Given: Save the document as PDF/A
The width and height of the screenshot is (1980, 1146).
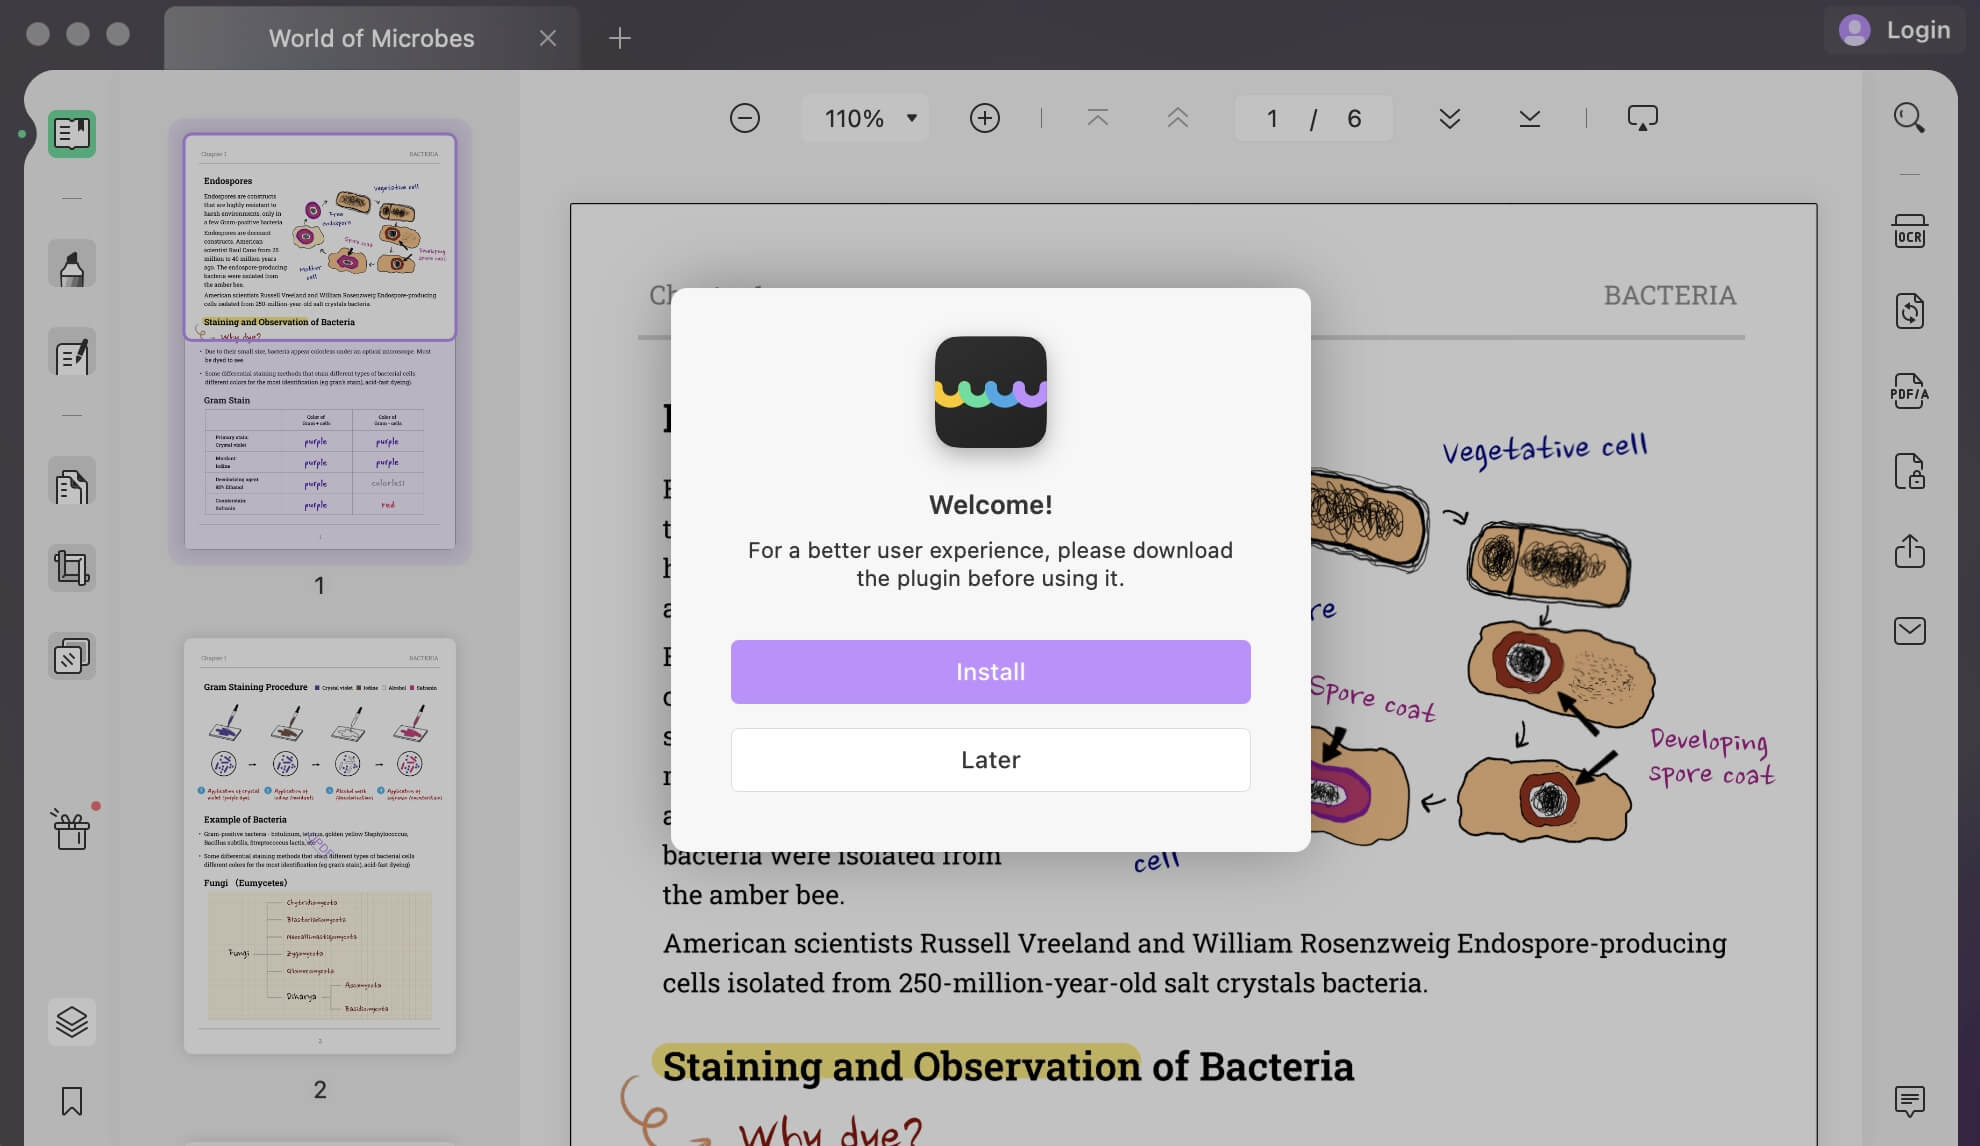Looking at the screenshot, I should click(x=1910, y=392).
